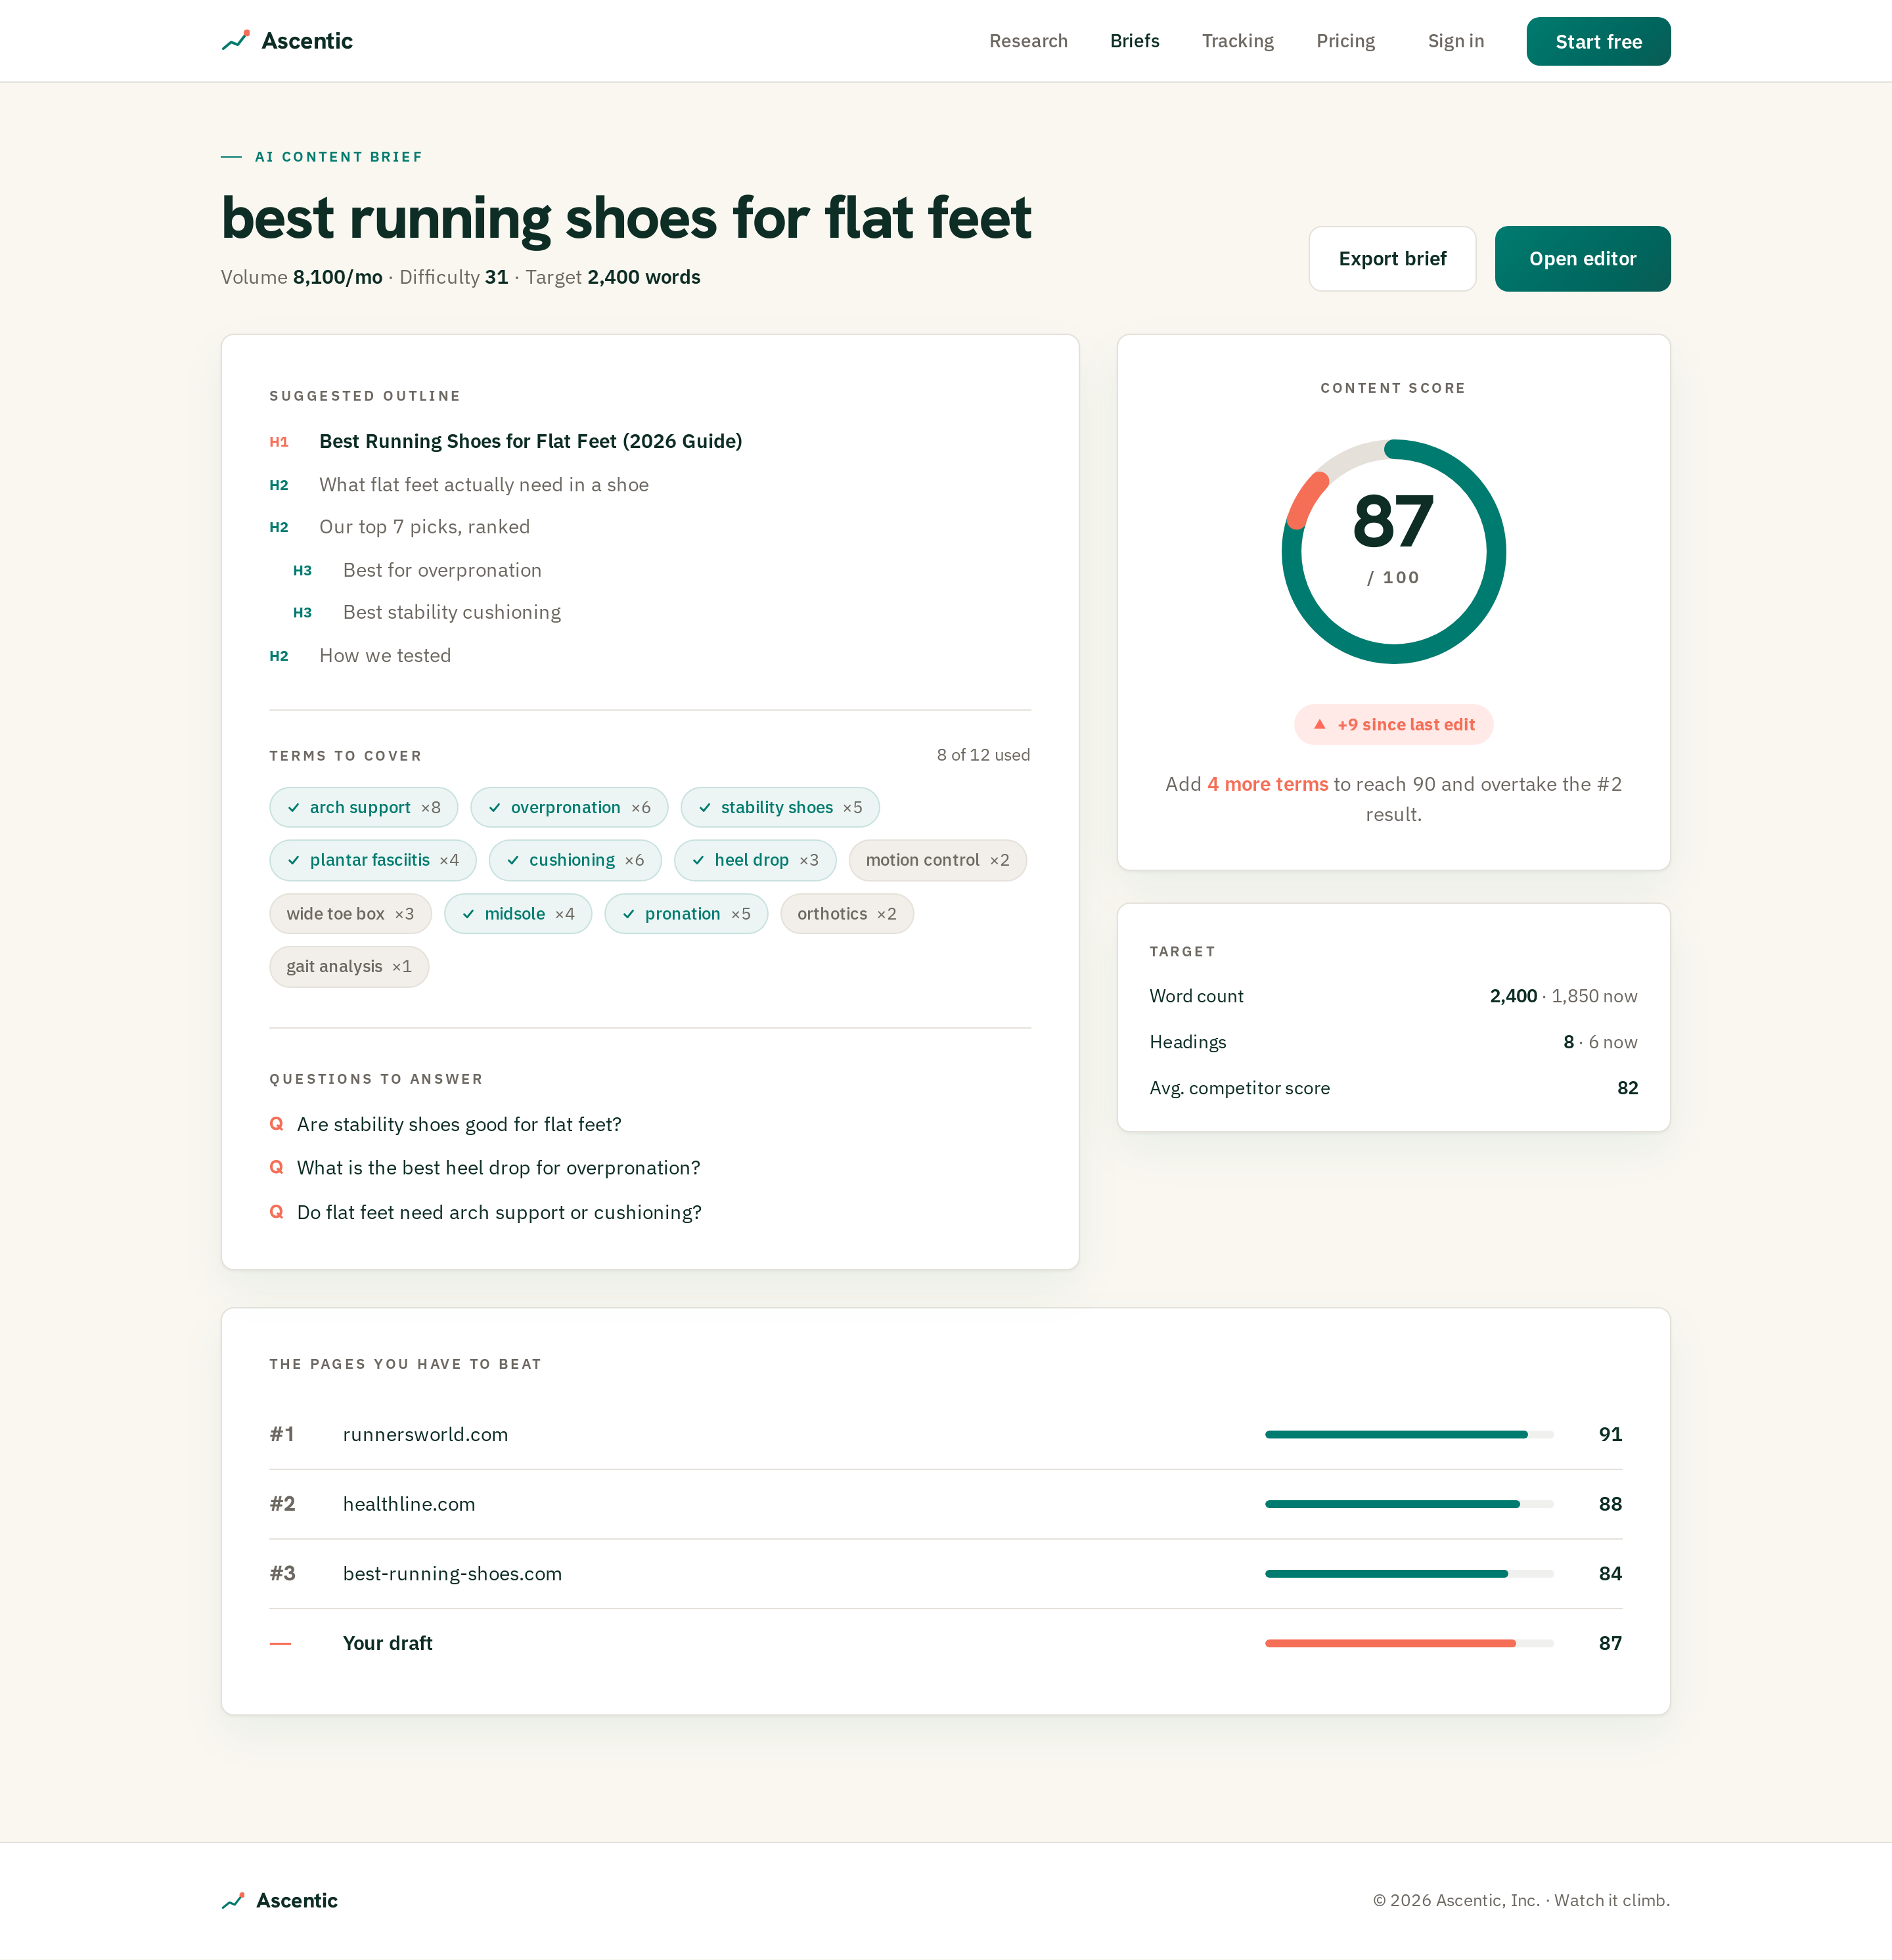The height and width of the screenshot is (1960, 1892).
Task: Toggle the 'cushioning' term chip
Action: 575,860
